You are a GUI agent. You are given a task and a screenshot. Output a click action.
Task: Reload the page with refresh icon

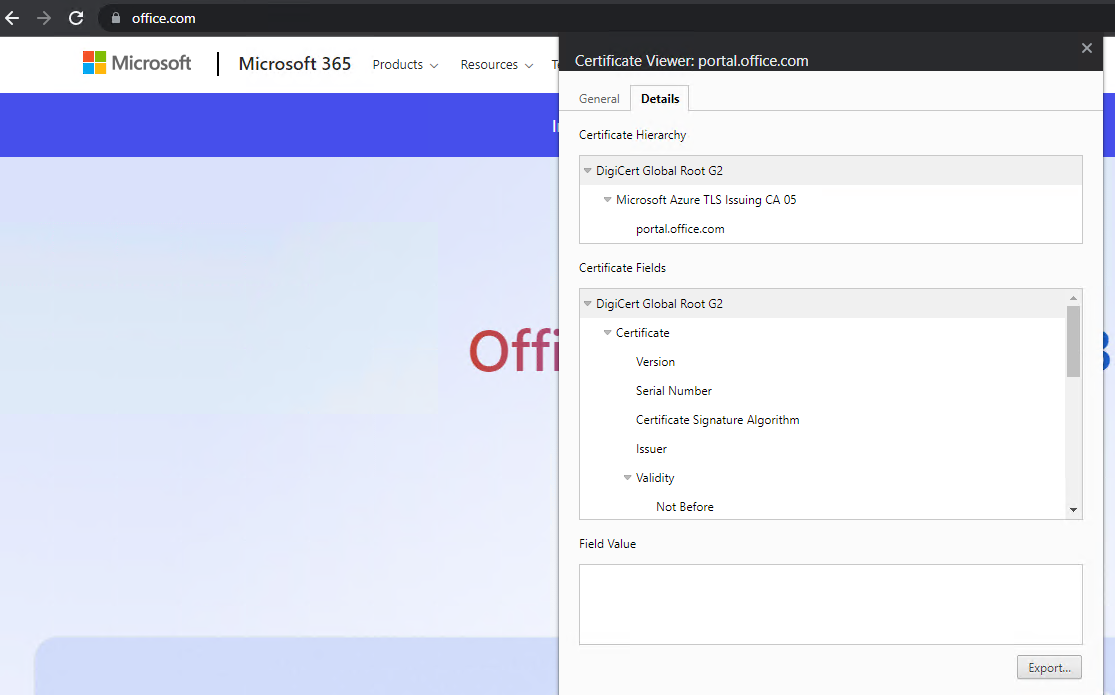click(76, 18)
